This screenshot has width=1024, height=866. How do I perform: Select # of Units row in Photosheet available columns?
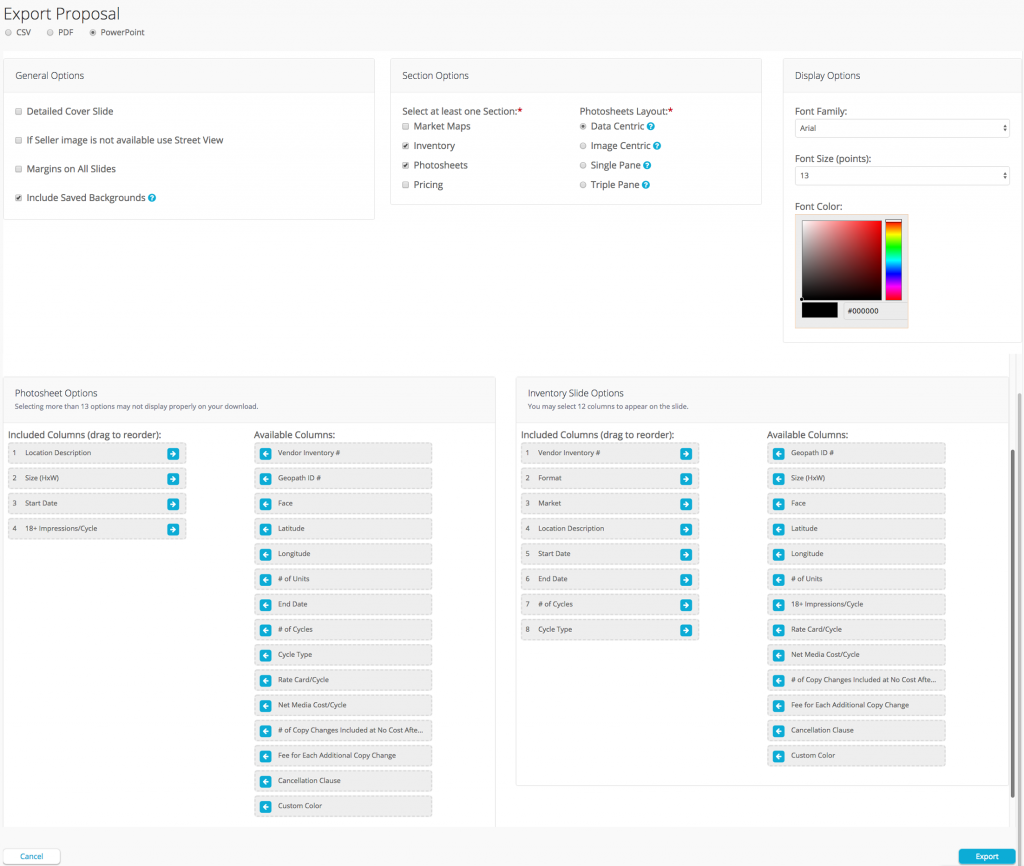click(343, 580)
